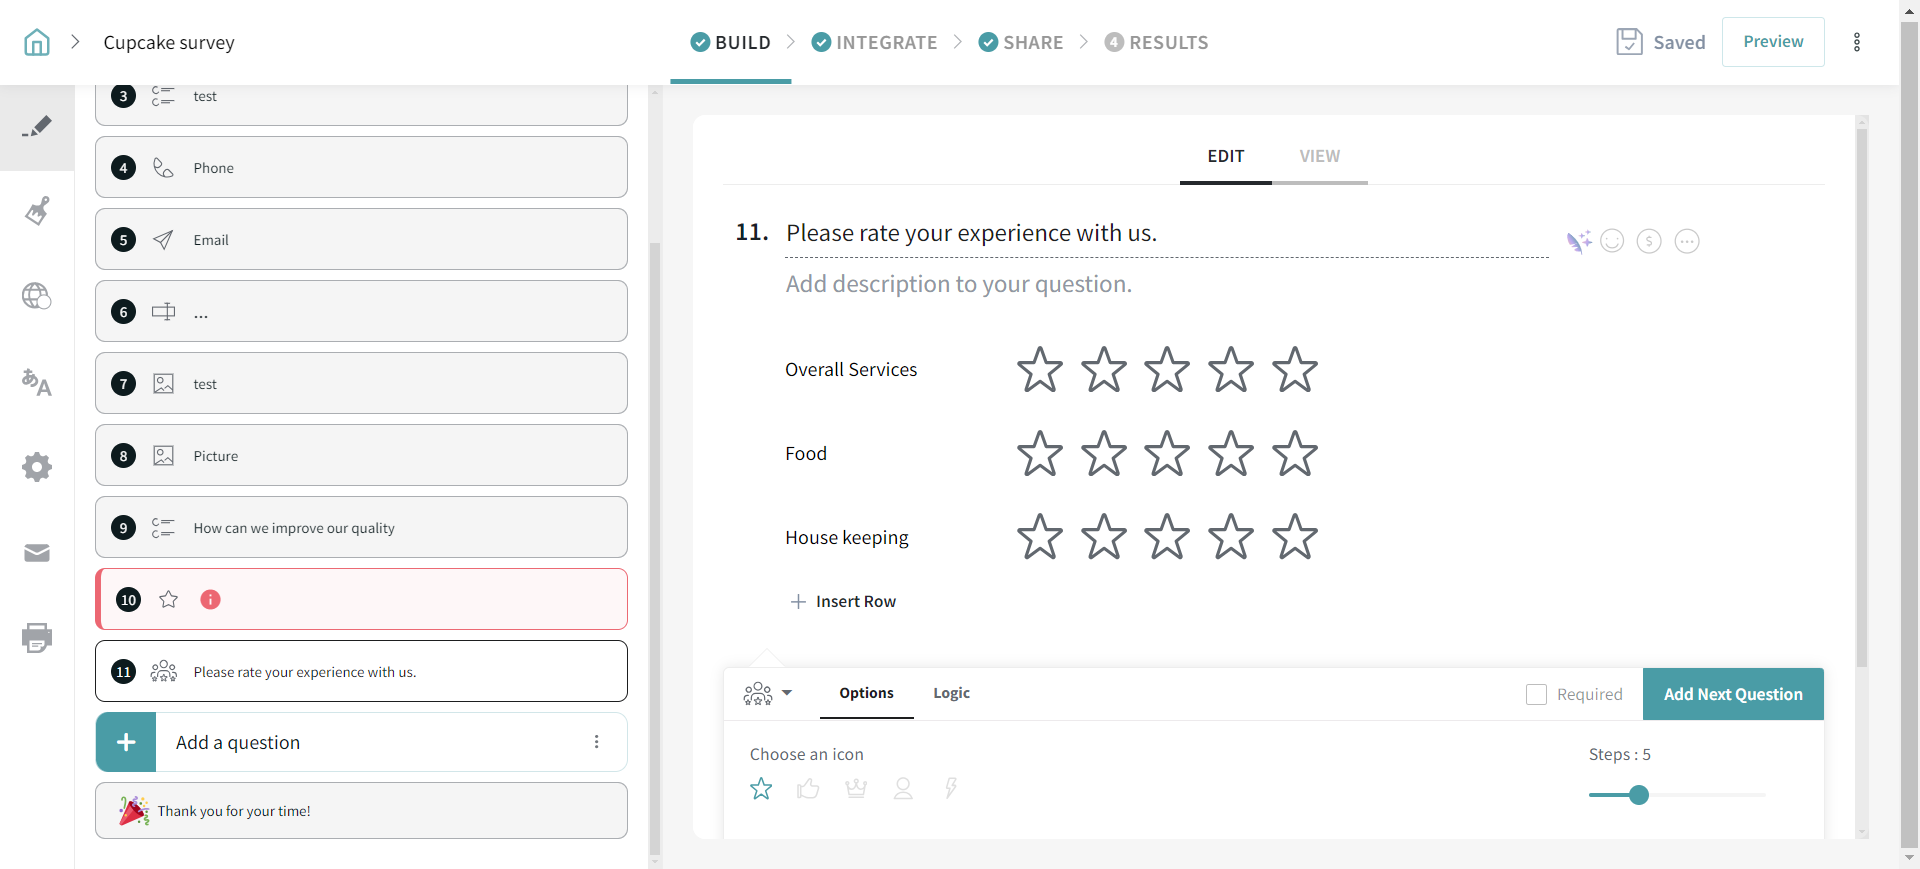This screenshot has height=869, width=1920.
Task: Switch to the VIEW tab
Action: click(1319, 156)
